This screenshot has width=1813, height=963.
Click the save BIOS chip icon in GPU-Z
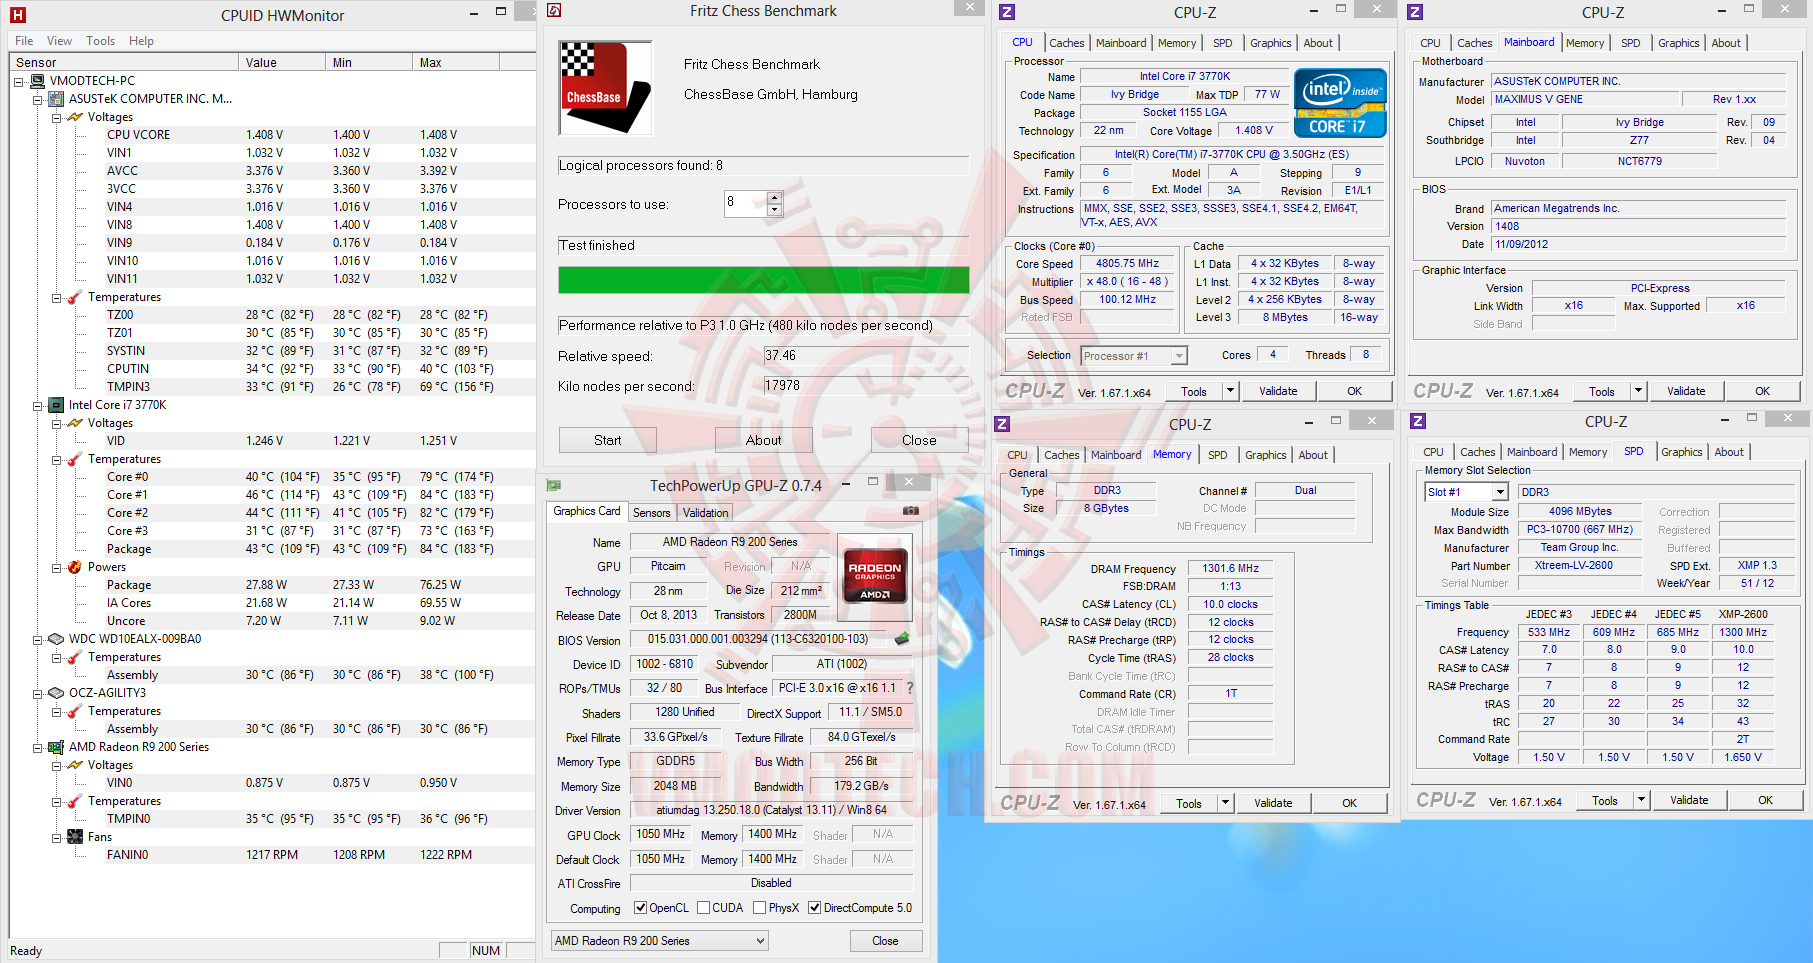click(902, 639)
